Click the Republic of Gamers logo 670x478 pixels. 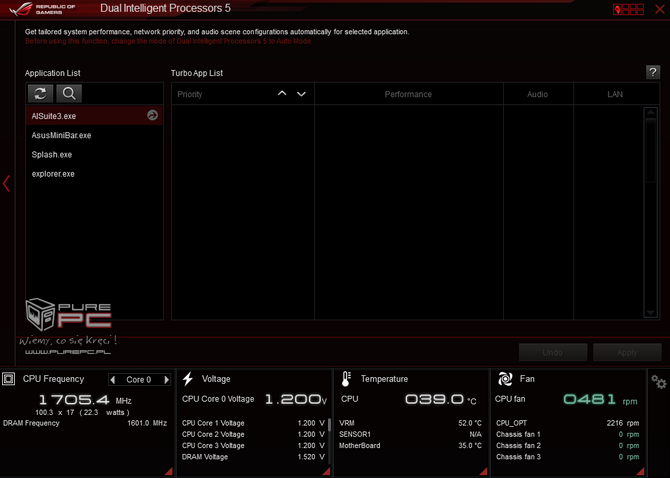pos(42,9)
